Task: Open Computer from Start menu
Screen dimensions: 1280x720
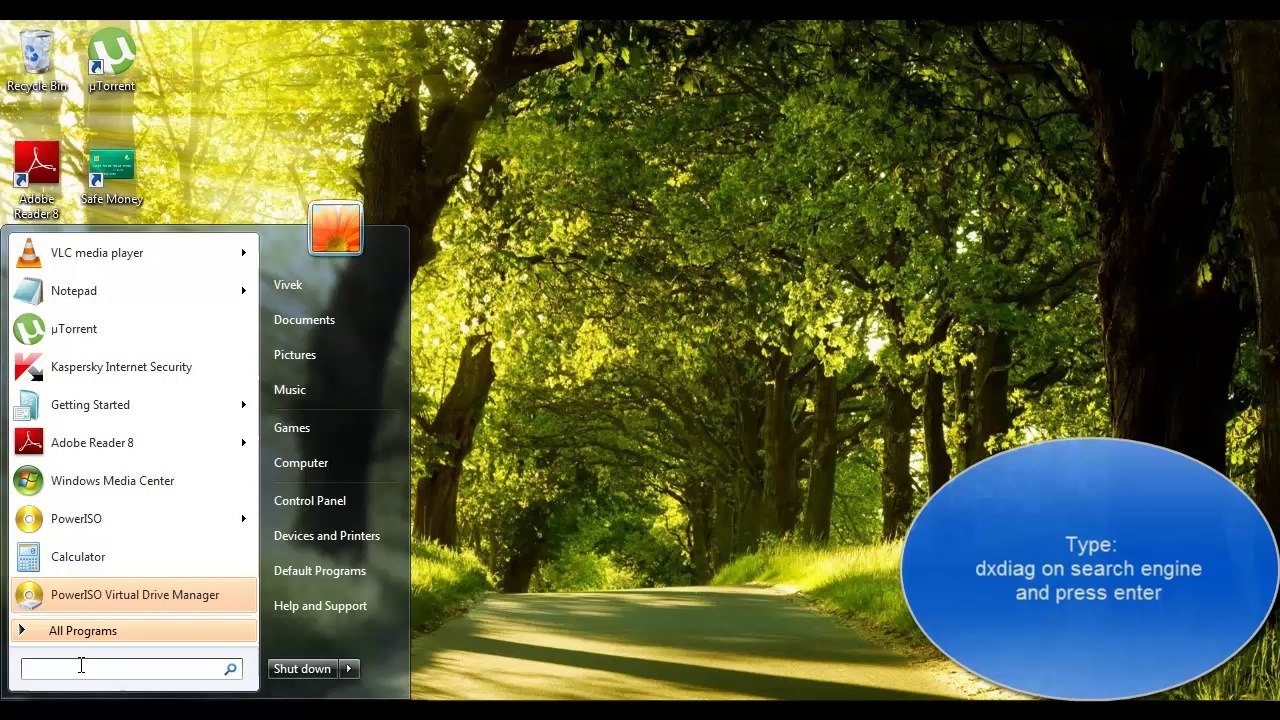Action: pos(301,463)
